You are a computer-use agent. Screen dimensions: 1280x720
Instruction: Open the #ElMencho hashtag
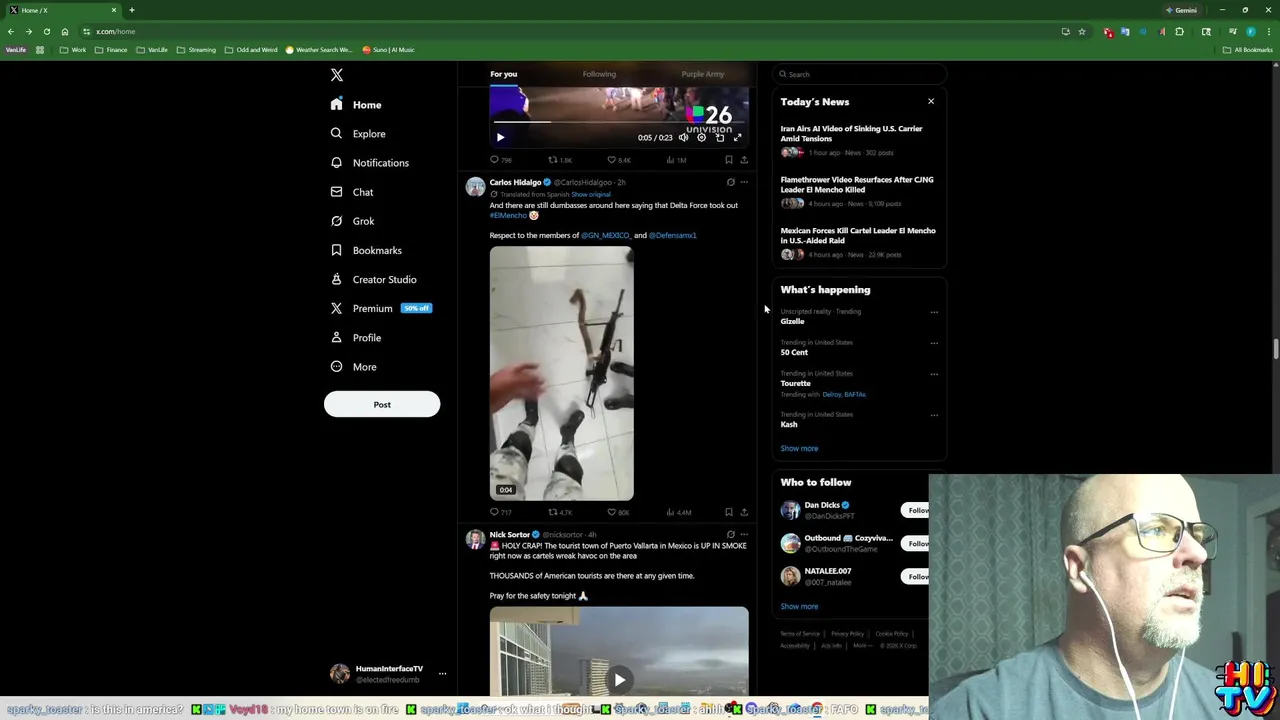[508, 215]
